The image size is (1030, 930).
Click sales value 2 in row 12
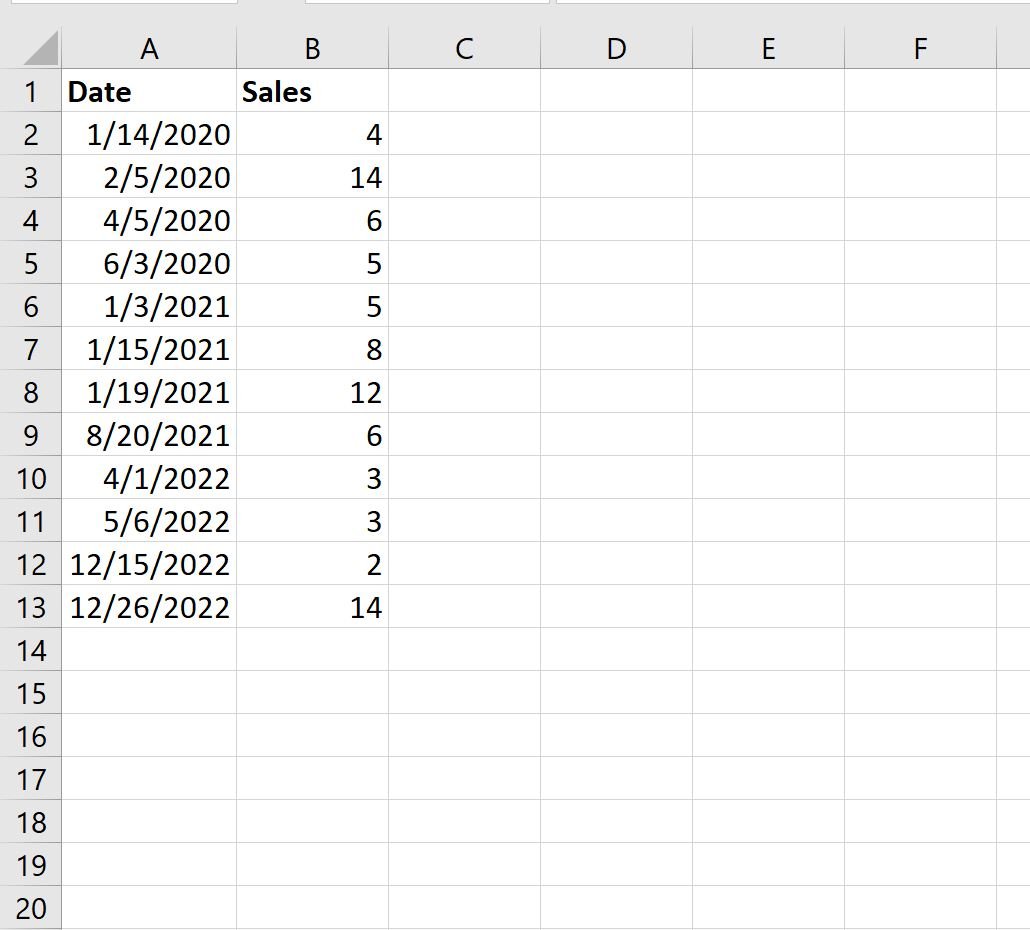(313, 564)
